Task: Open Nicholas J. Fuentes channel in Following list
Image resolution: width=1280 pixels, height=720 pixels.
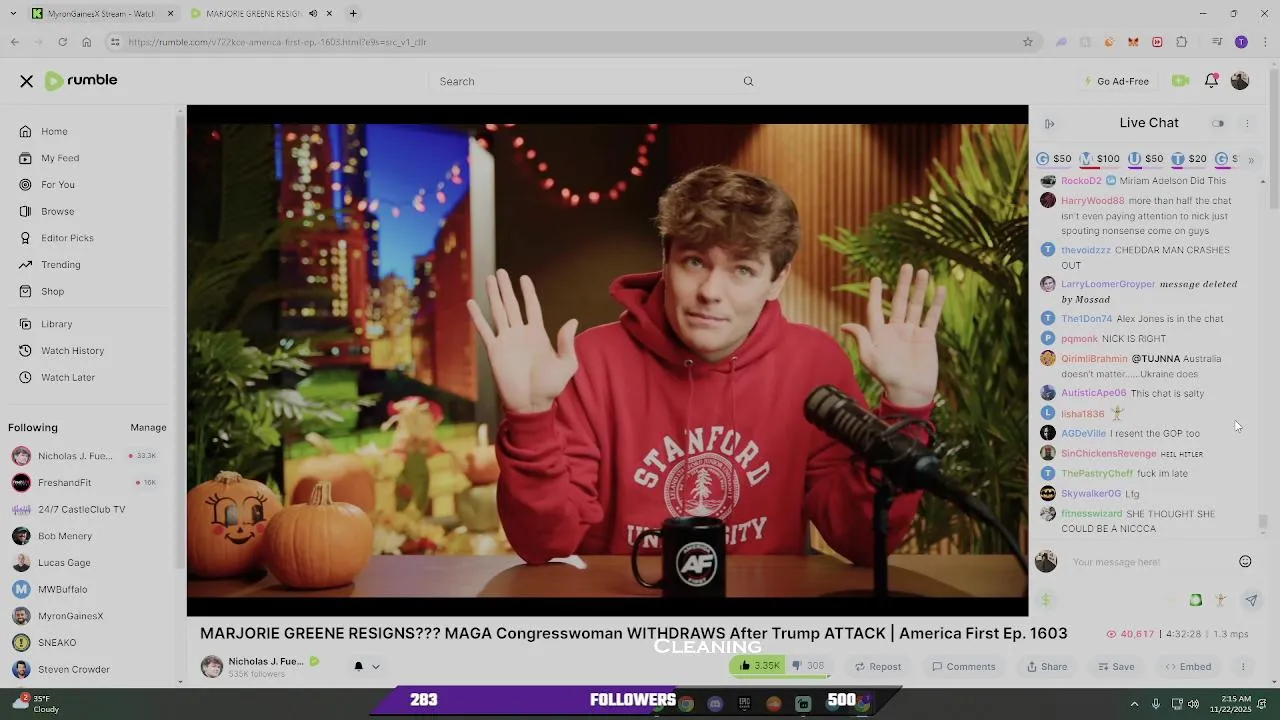Action: (75, 456)
